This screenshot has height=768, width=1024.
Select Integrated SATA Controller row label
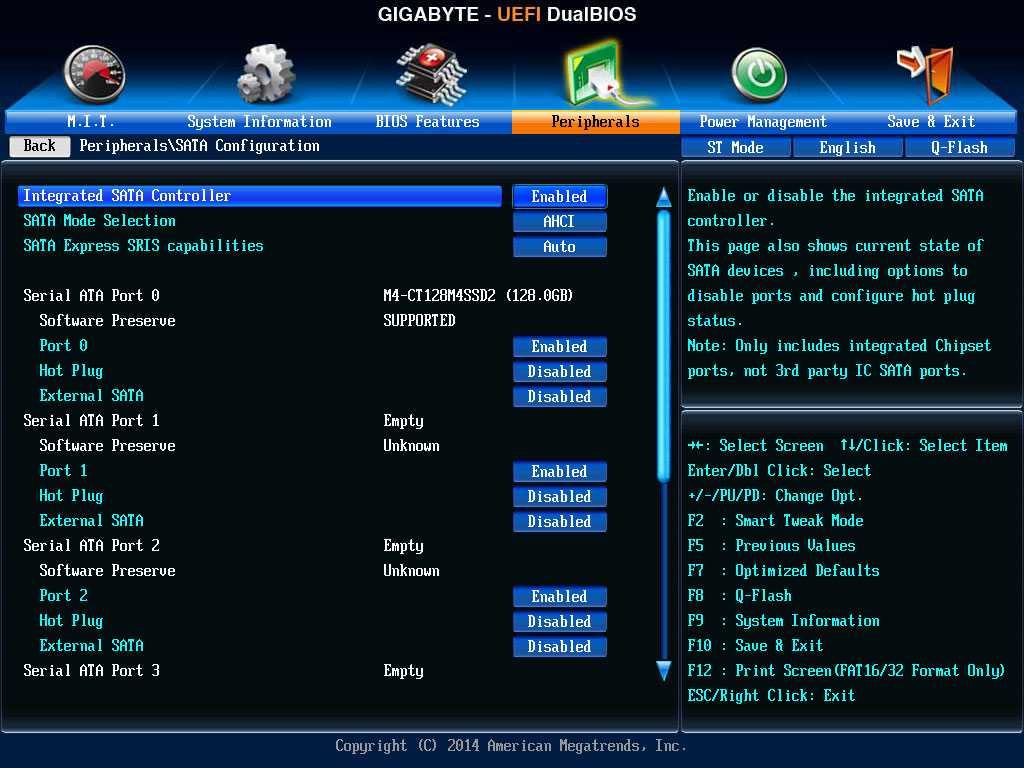(260, 196)
